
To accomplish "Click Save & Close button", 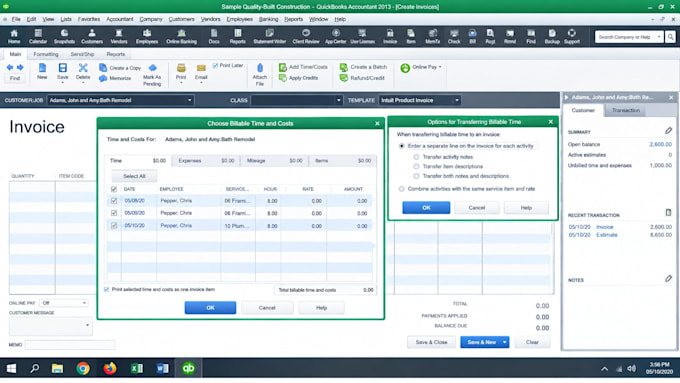I will tap(432, 342).
